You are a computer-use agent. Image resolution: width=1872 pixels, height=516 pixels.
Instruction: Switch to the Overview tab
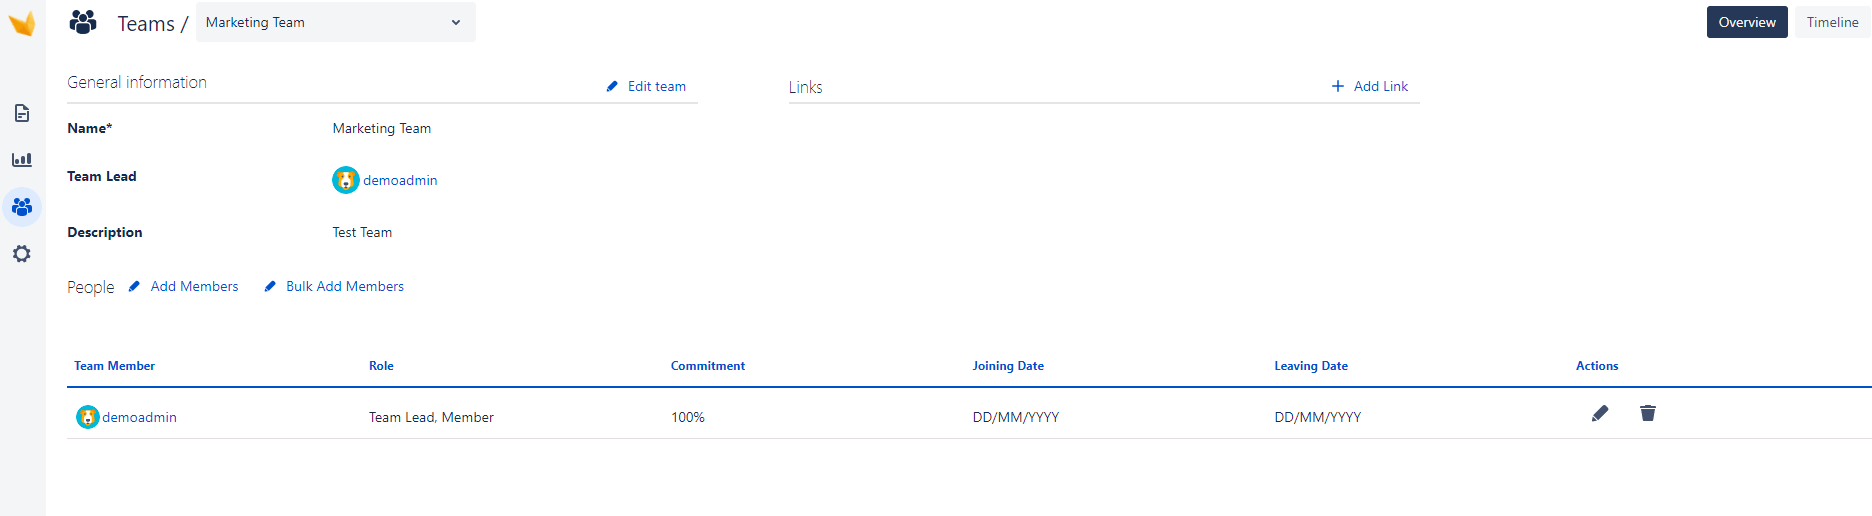tap(1746, 22)
